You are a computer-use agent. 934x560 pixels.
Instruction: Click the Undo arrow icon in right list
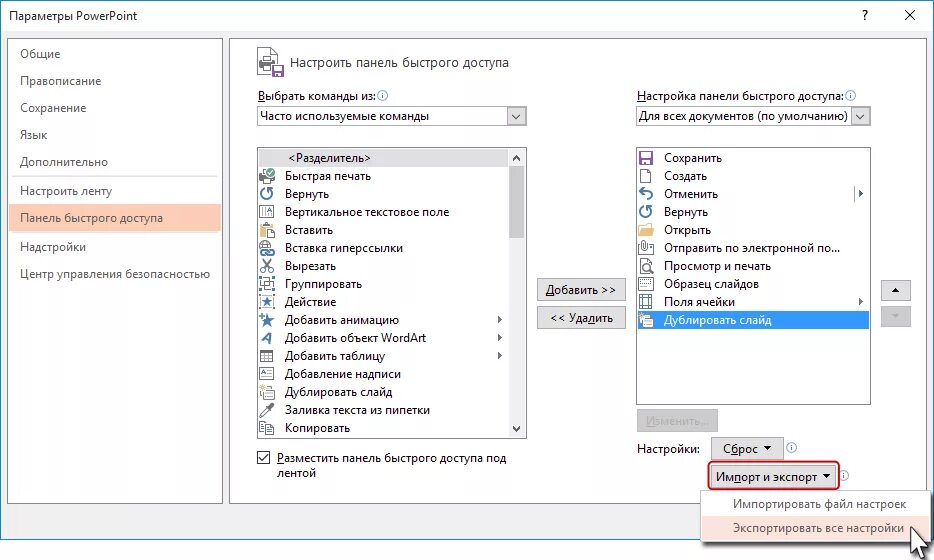click(x=646, y=194)
